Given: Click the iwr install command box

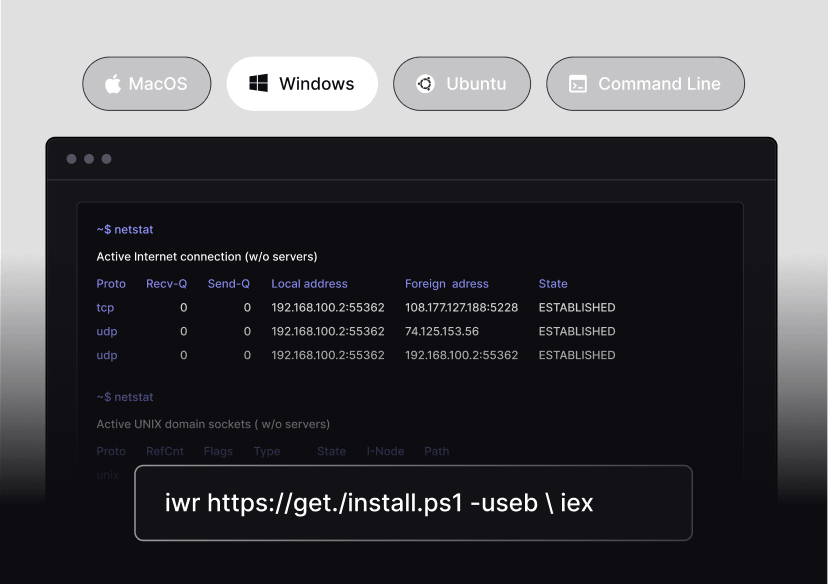Looking at the screenshot, I should (x=413, y=503).
